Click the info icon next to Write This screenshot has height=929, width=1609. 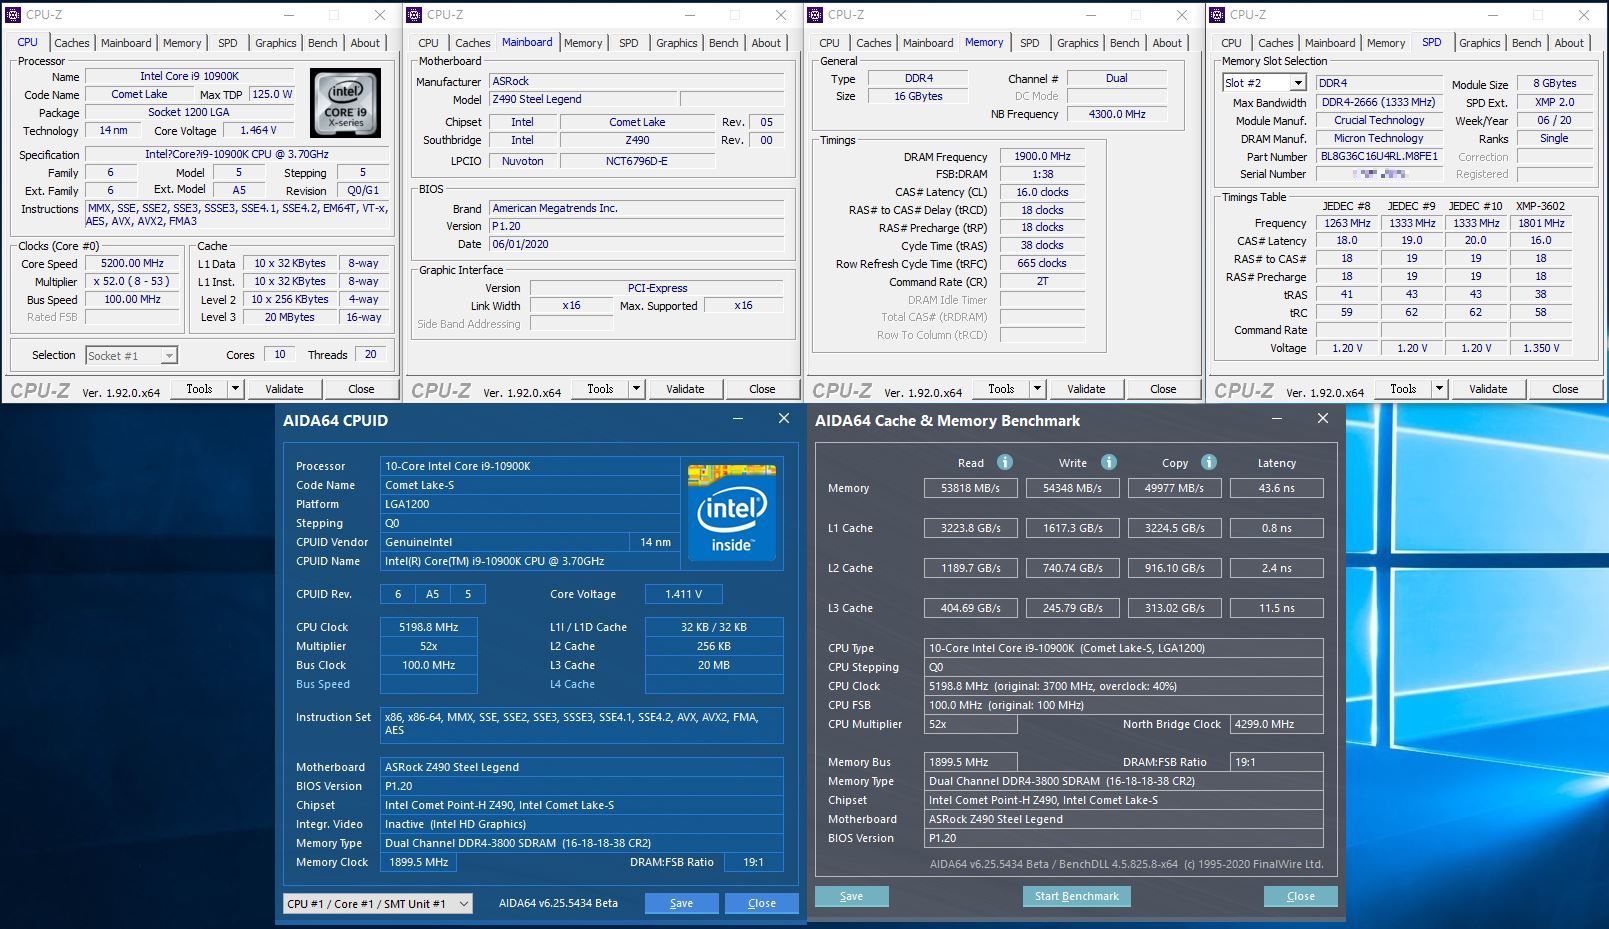coord(1109,462)
